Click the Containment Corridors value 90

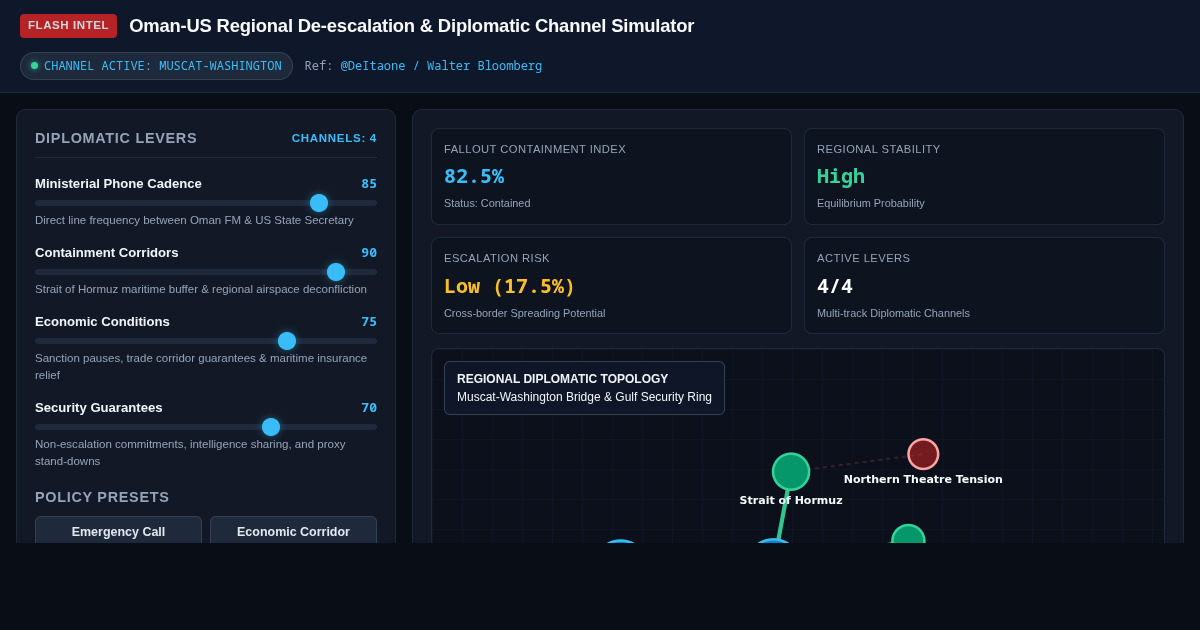point(369,253)
